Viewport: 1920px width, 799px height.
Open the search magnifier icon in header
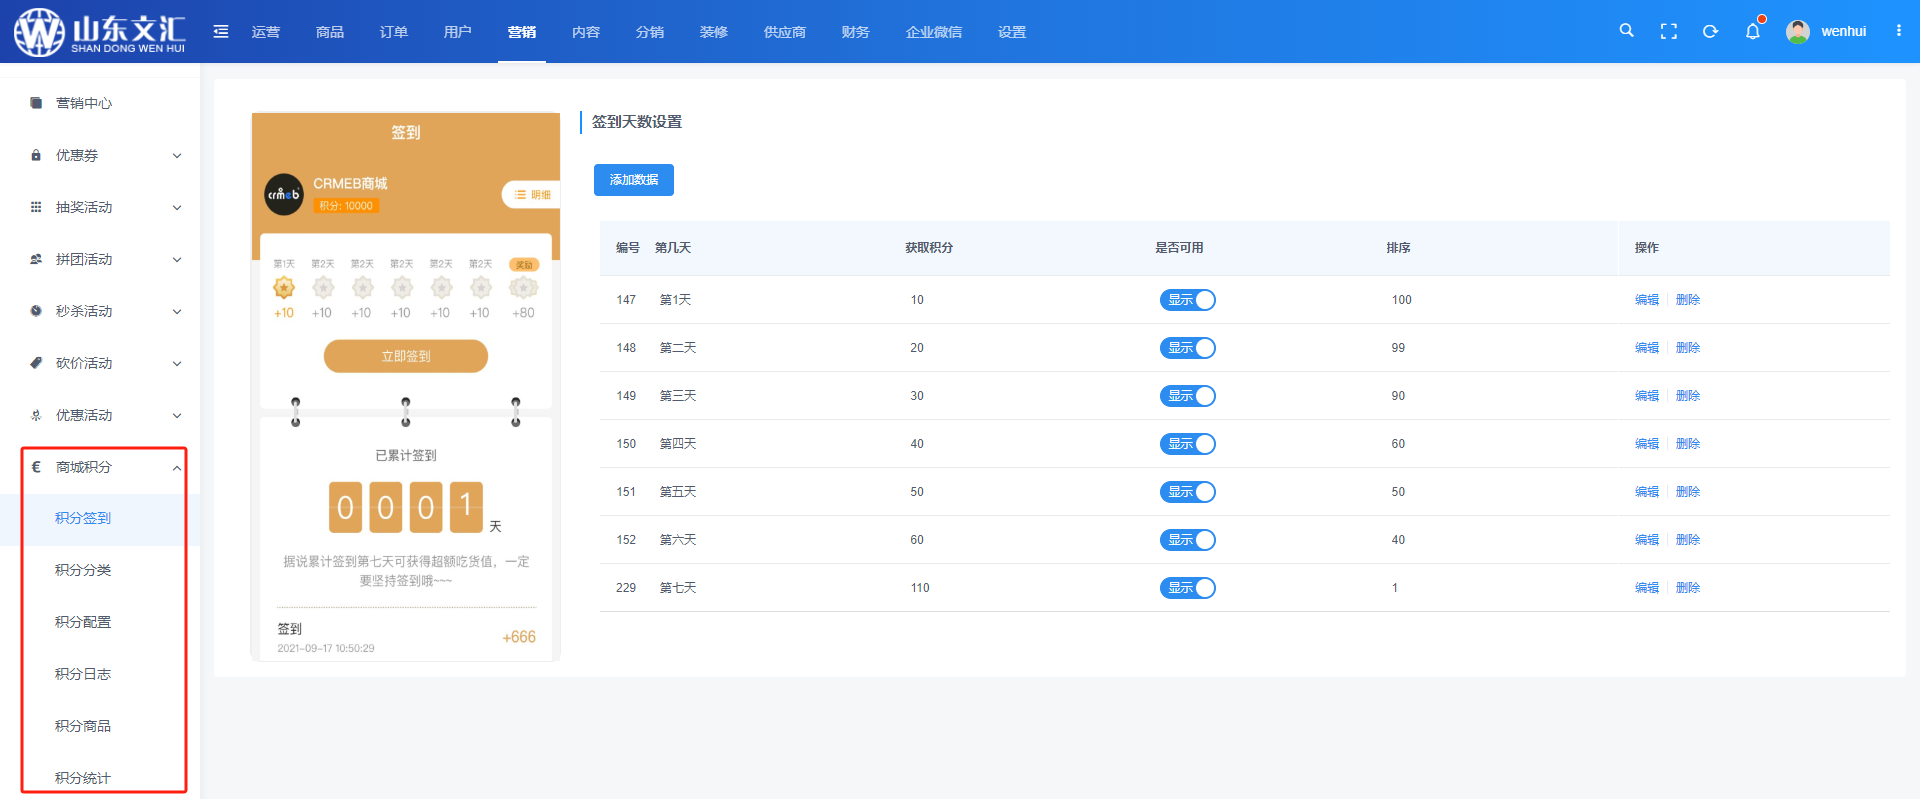click(1627, 31)
